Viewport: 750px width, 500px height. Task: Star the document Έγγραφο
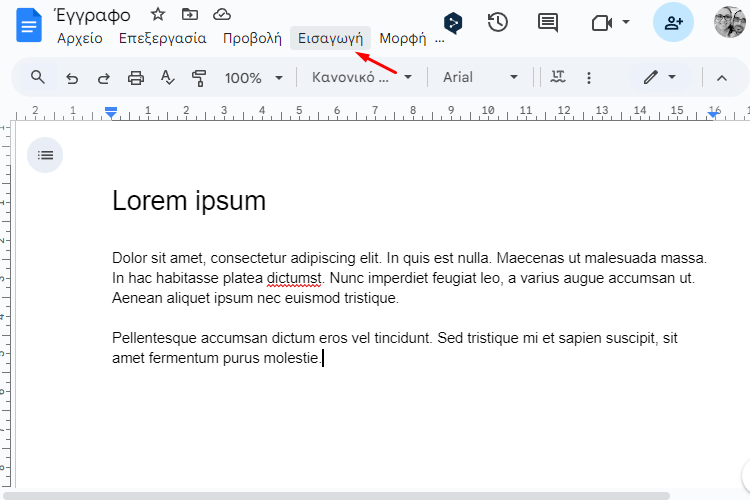tap(157, 15)
